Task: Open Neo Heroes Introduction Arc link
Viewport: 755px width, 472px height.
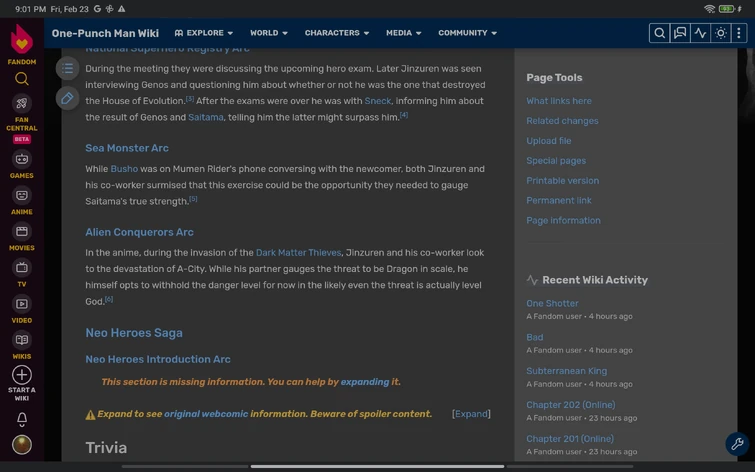Action: [157, 359]
